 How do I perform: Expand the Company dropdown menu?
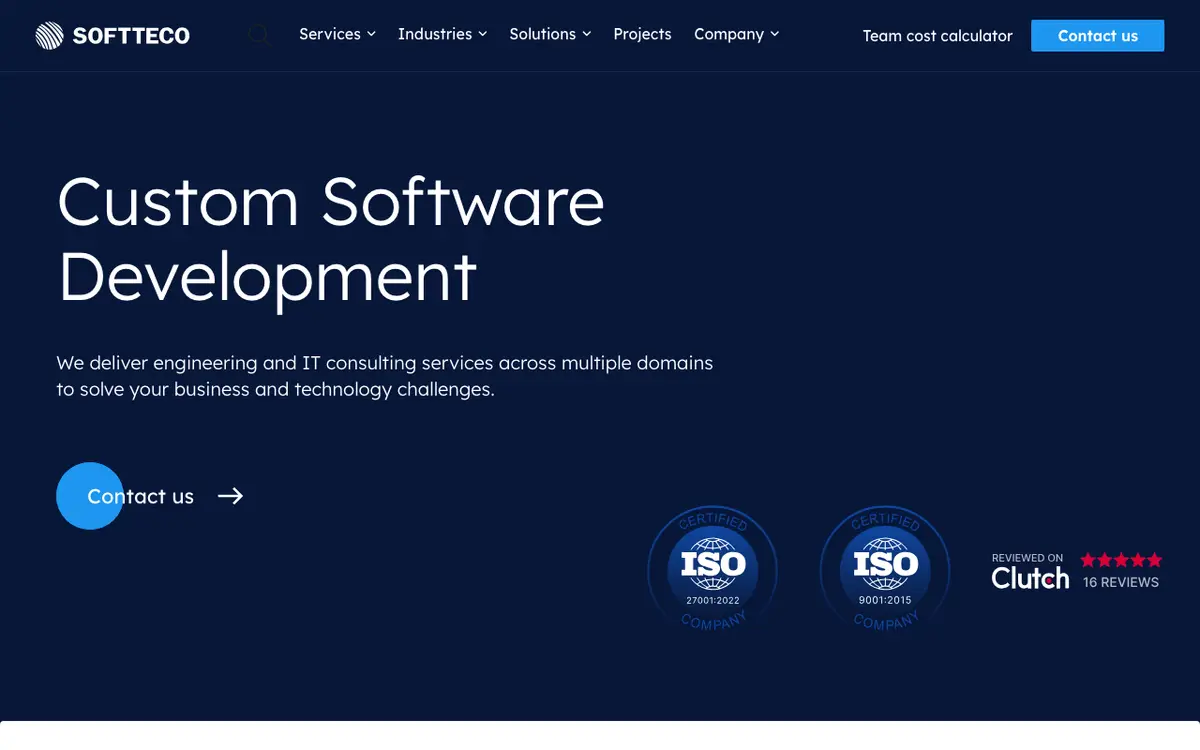click(x=736, y=34)
